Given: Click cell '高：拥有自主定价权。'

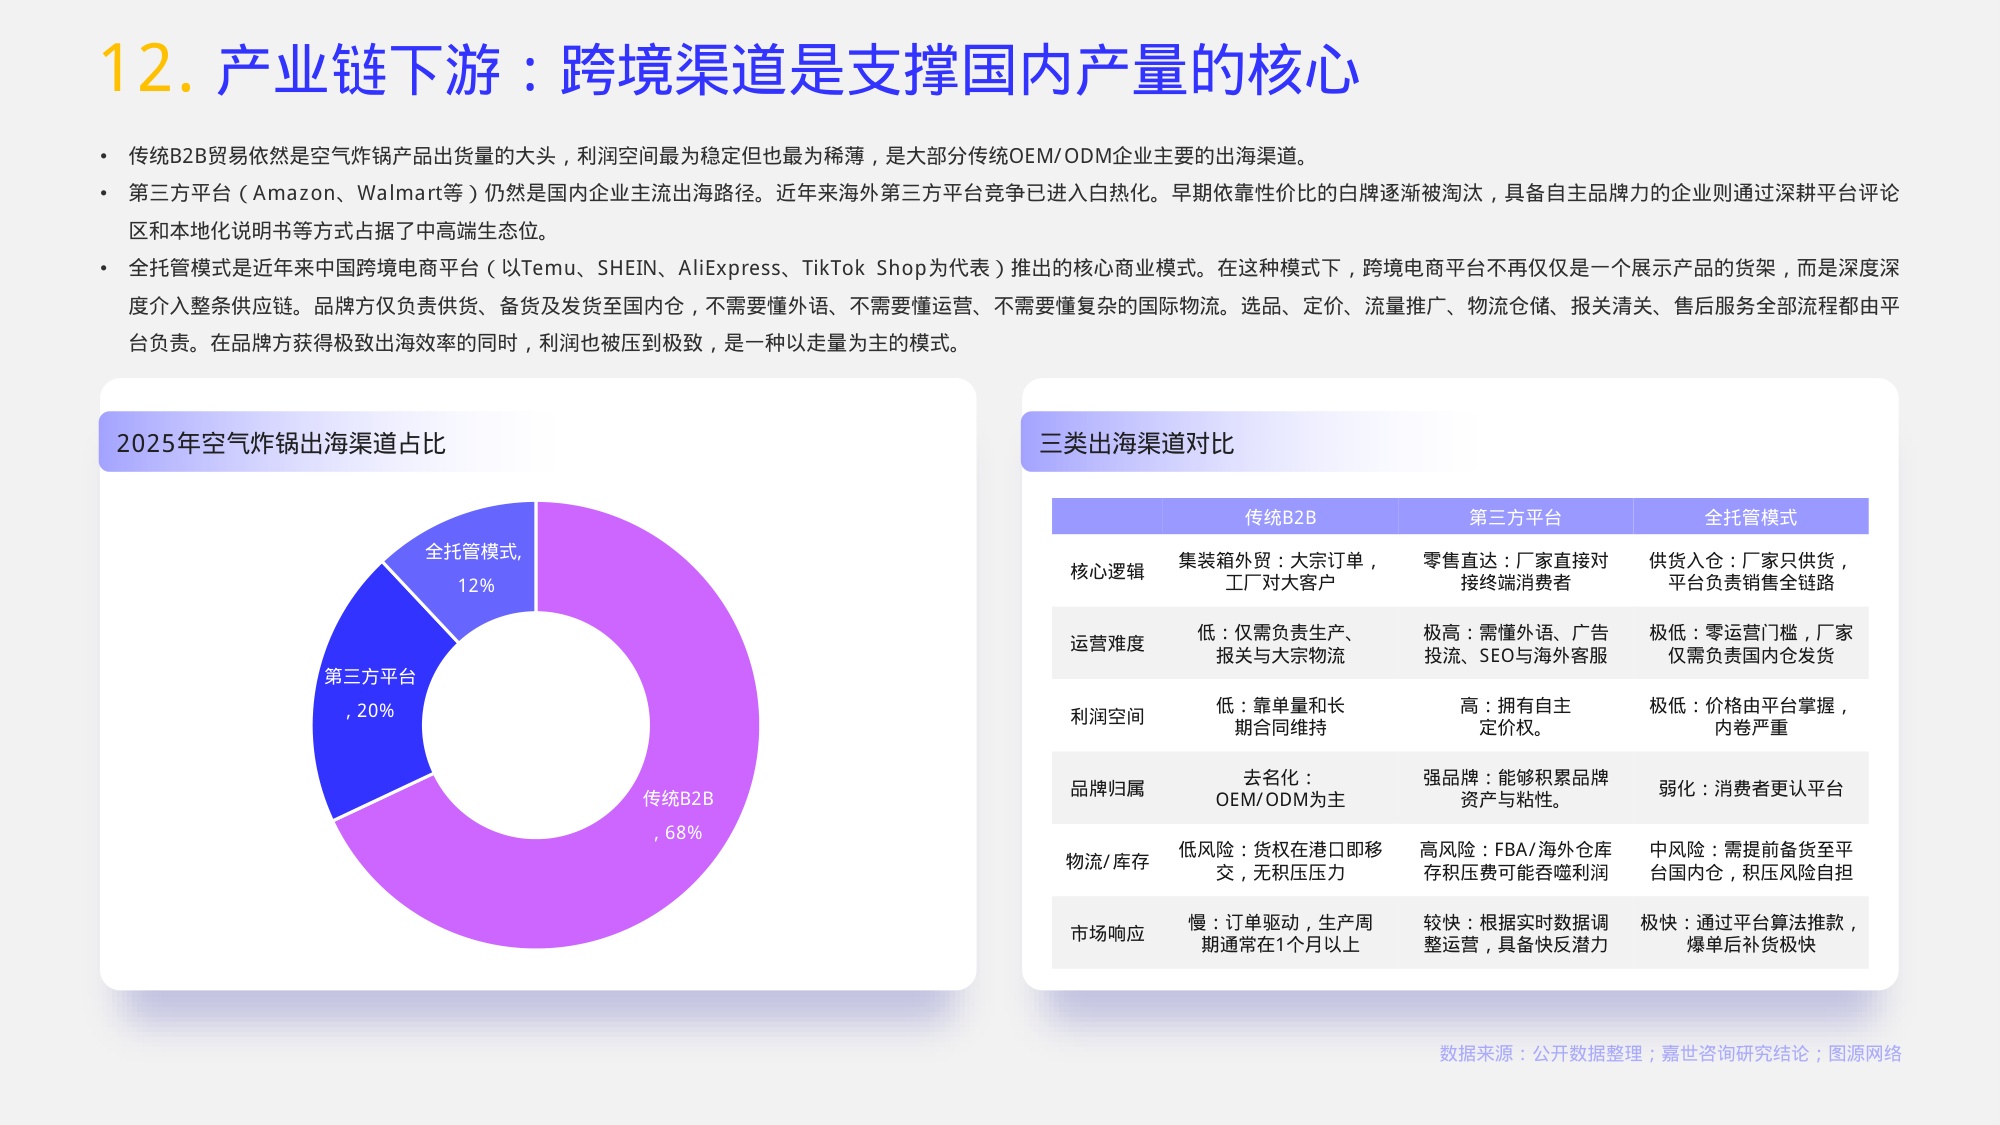Looking at the screenshot, I should [x=1515, y=716].
